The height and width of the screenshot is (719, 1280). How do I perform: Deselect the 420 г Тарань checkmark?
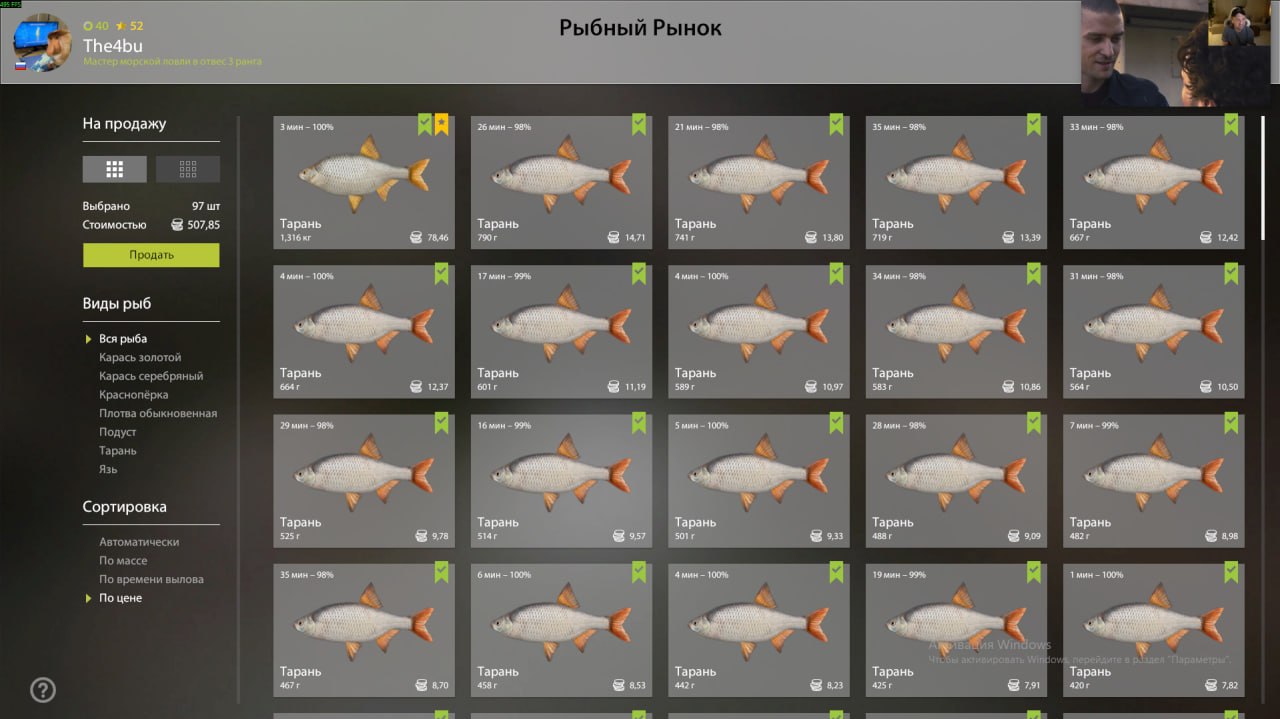[1231, 572]
